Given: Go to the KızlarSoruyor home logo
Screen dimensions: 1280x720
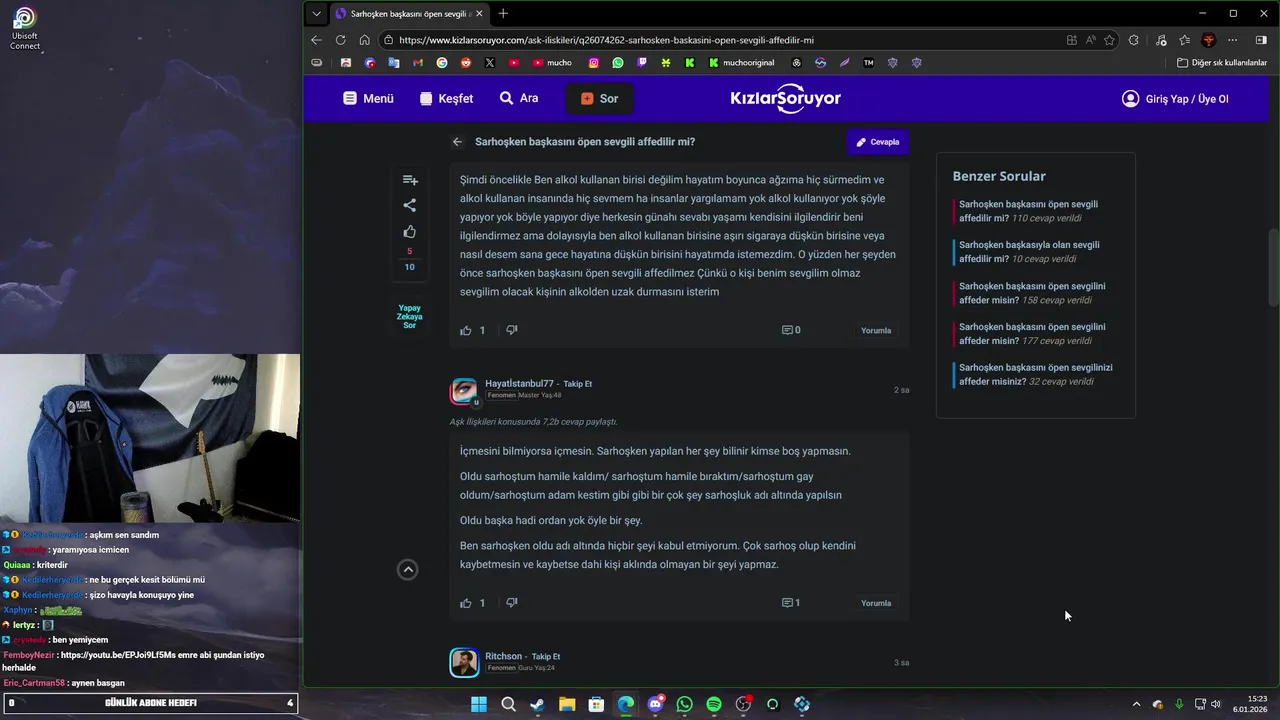Looking at the screenshot, I should pyautogui.click(x=785, y=98).
